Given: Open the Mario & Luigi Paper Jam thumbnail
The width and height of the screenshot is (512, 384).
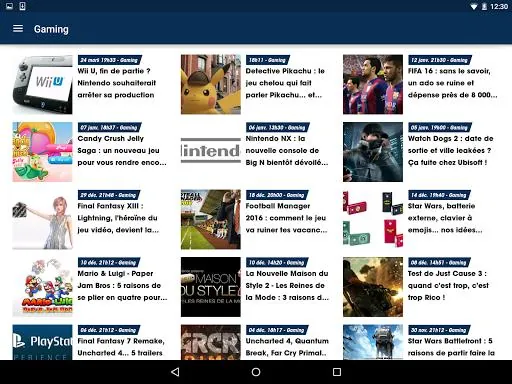Looking at the screenshot, I should coord(42,287).
